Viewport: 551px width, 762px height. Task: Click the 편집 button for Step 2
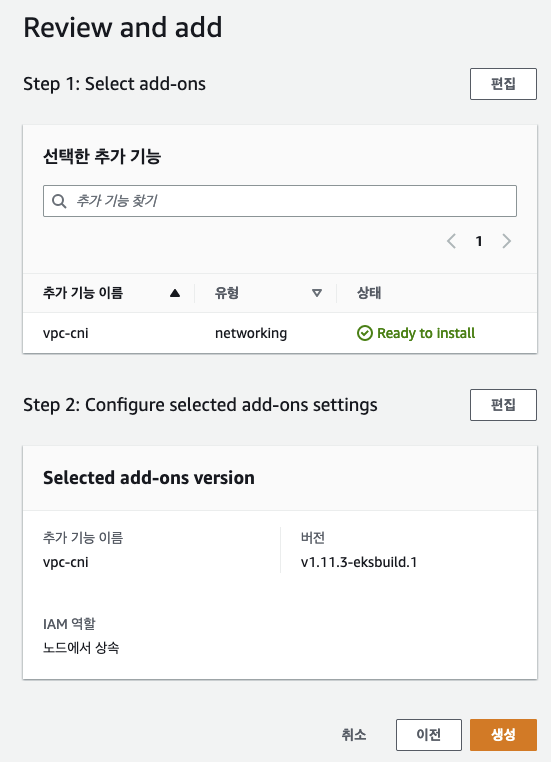coord(503,405)
